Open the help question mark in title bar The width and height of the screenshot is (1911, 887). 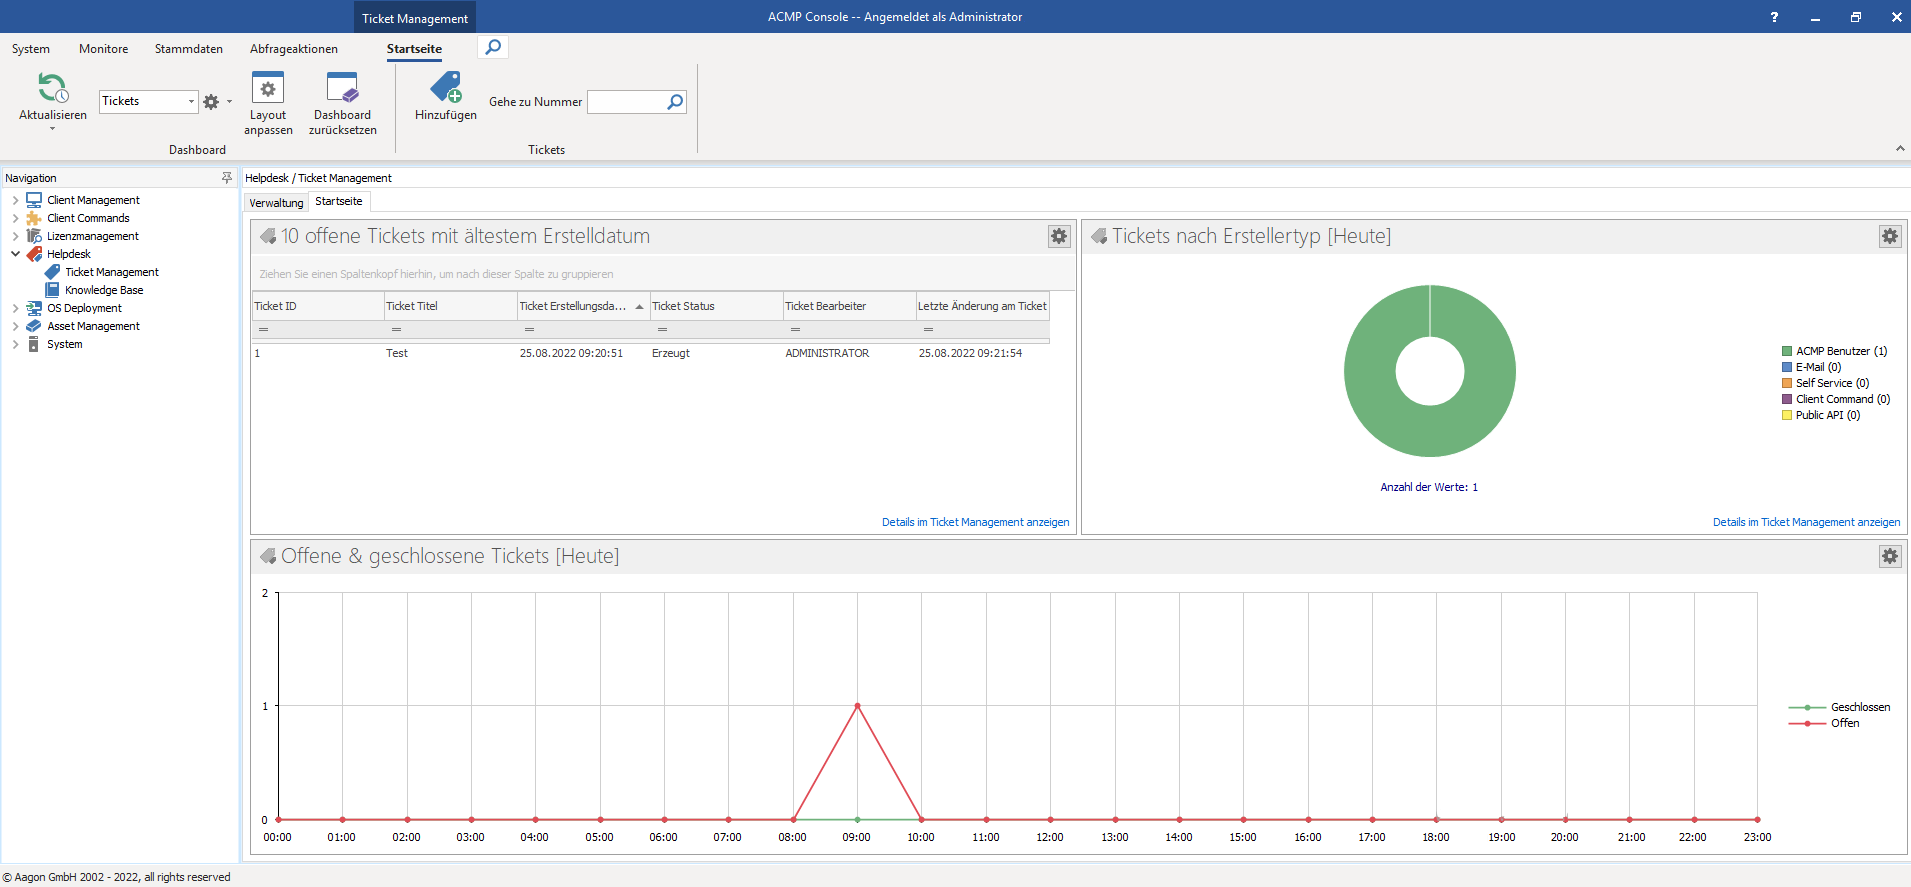coord(1774,17)
